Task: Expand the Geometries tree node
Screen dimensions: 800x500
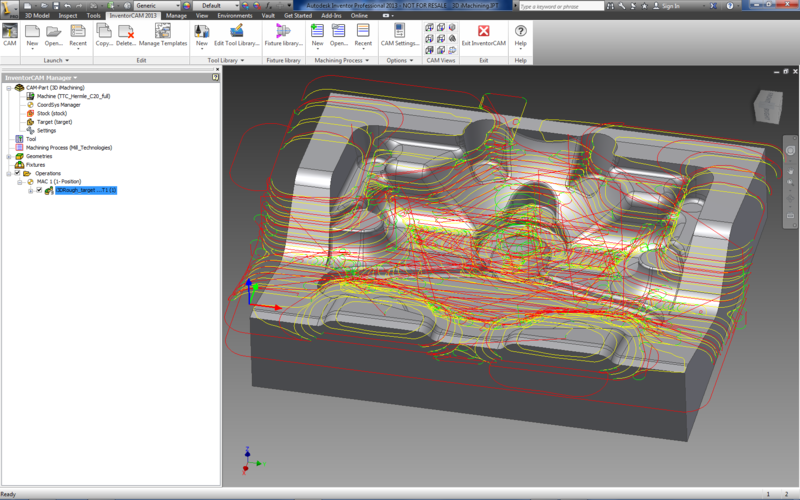Action: (x=8, y=156)
